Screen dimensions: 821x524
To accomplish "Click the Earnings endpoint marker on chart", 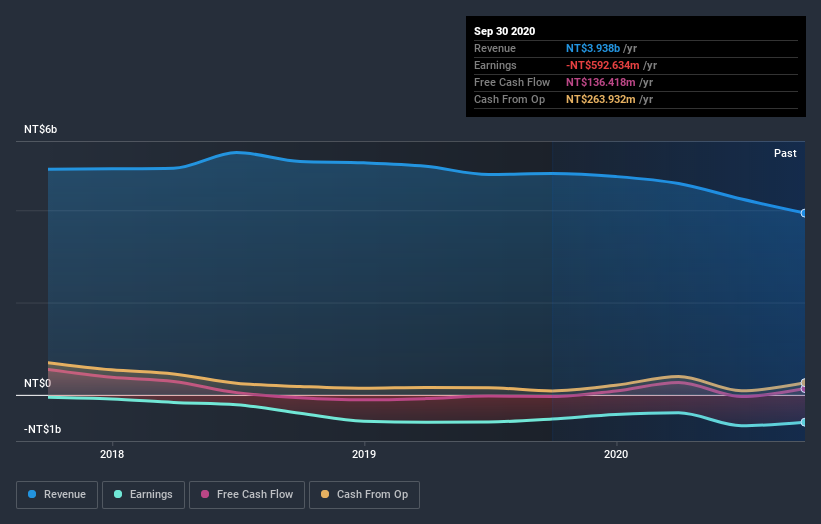I will pyautogui.click(x=804, y=422).
